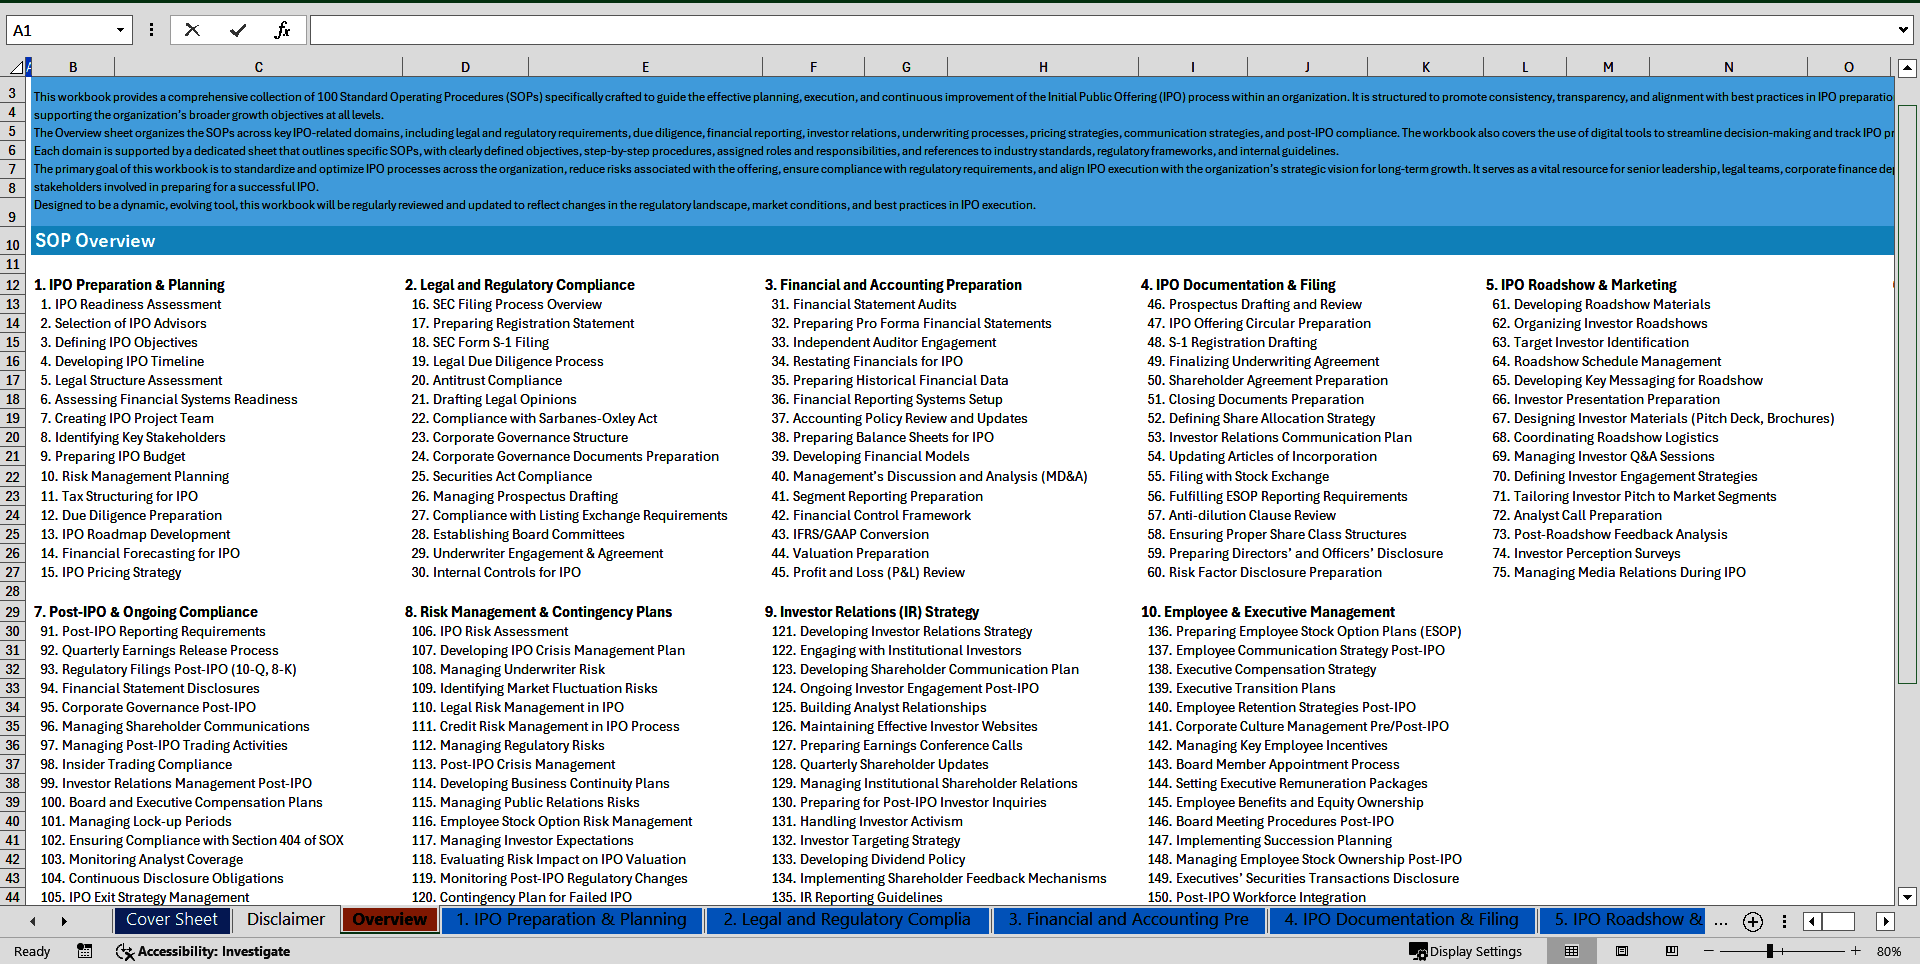This screenshot has width=1920, height=965.
Task: Click the Insert Function fx icon
Action: tap(282, 30)
